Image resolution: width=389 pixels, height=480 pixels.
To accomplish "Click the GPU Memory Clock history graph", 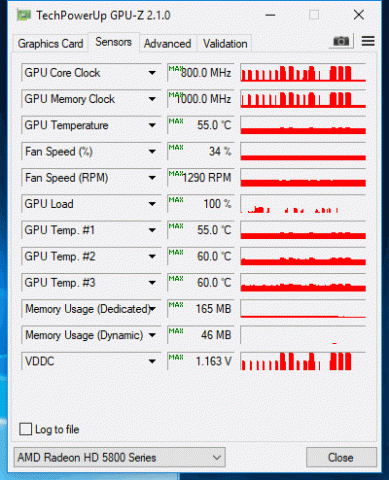I will click(x=303, y=99).
